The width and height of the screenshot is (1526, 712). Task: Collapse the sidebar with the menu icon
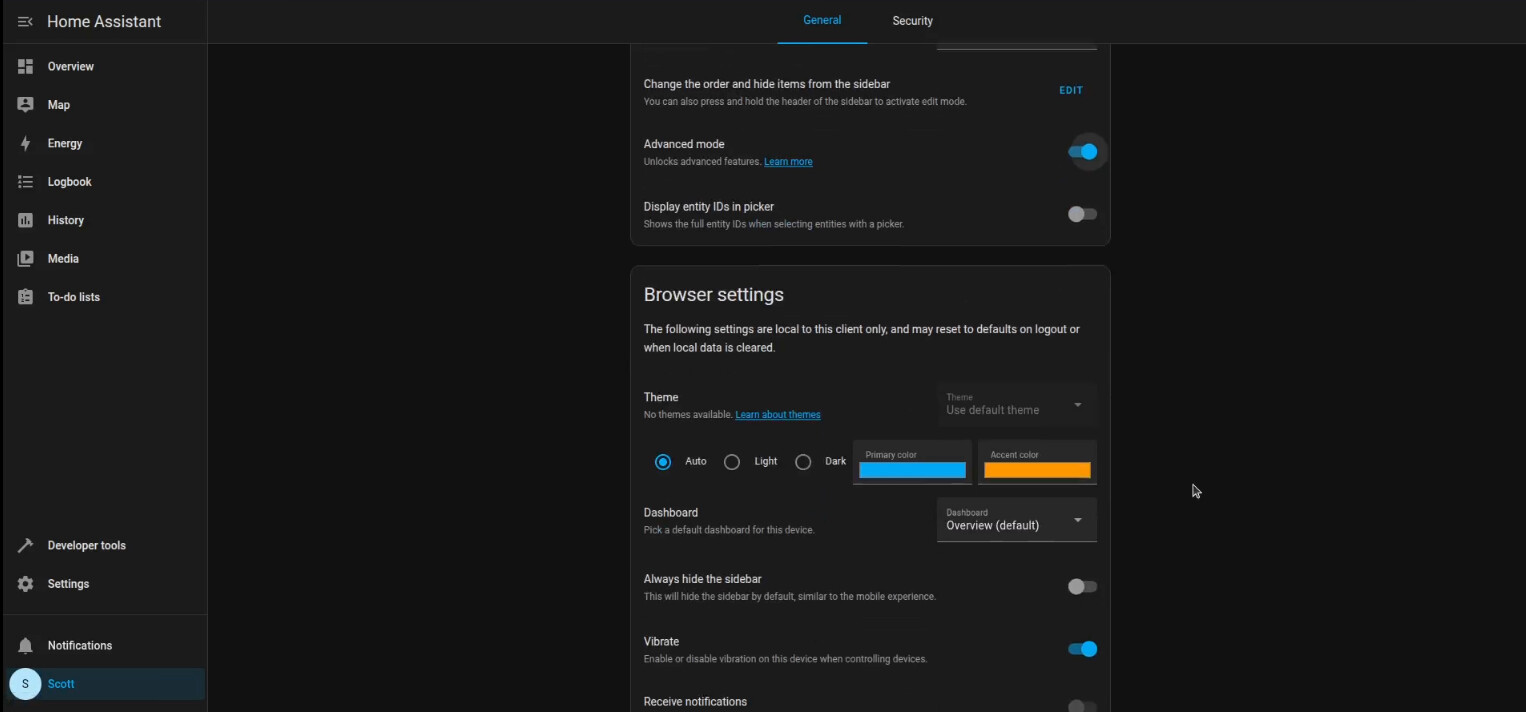[25, 21]
